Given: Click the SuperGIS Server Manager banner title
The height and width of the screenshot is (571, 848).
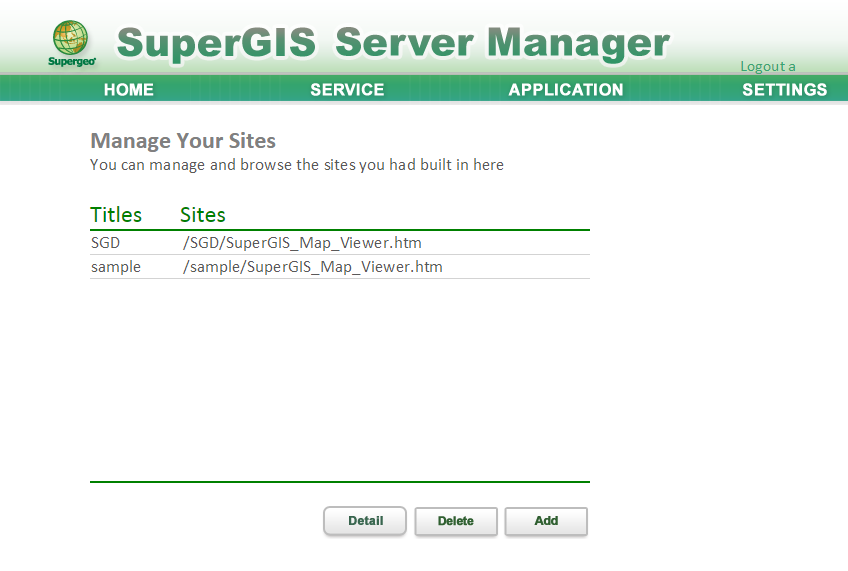Looking at the screenshot, I should (393, 42).
